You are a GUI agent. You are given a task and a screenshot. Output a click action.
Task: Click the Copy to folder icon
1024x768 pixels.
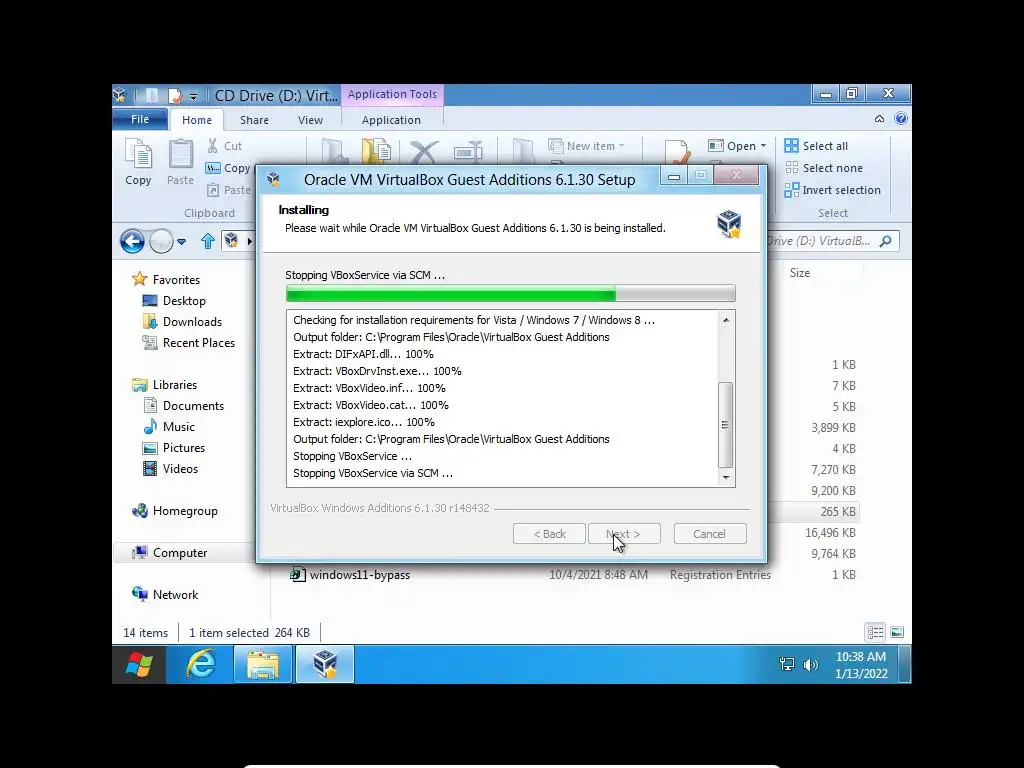377,153
